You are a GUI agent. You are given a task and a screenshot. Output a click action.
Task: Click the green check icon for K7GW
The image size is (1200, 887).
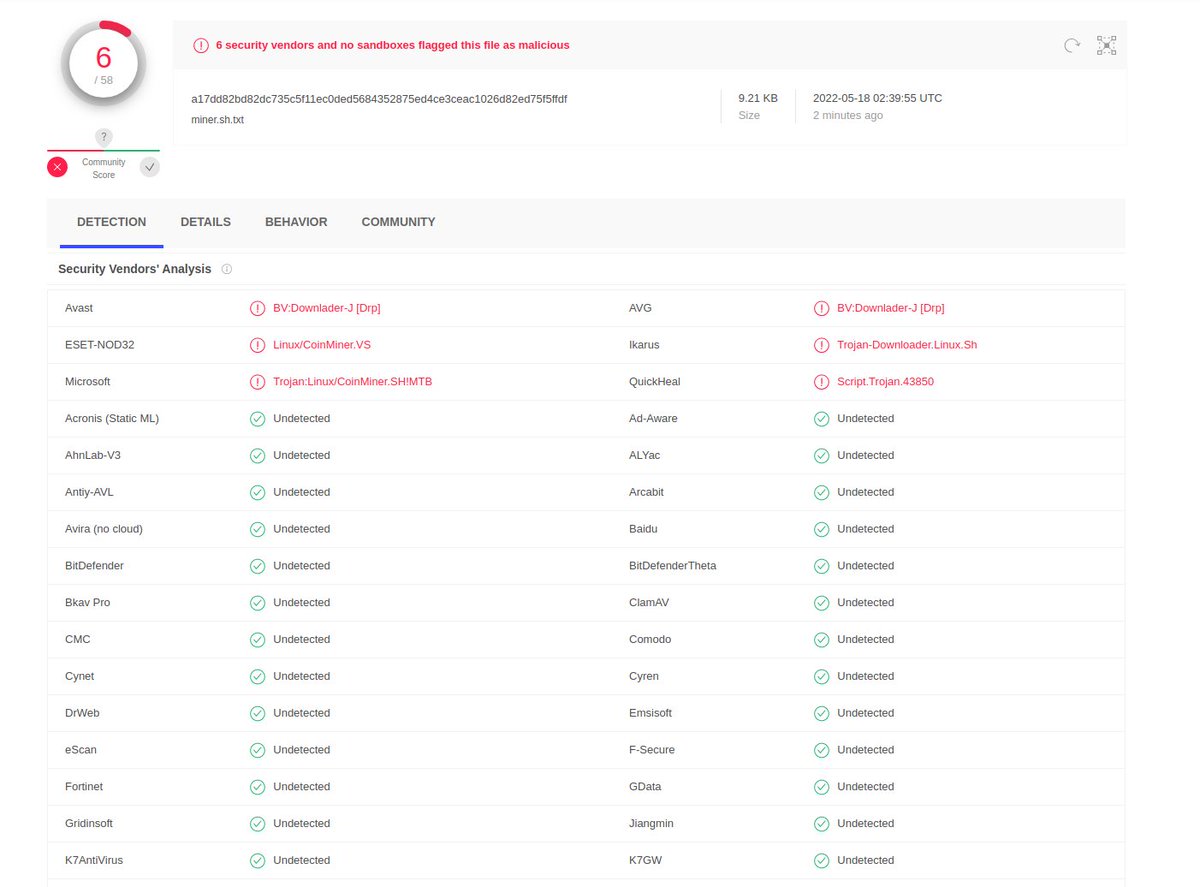coord(821,860)
